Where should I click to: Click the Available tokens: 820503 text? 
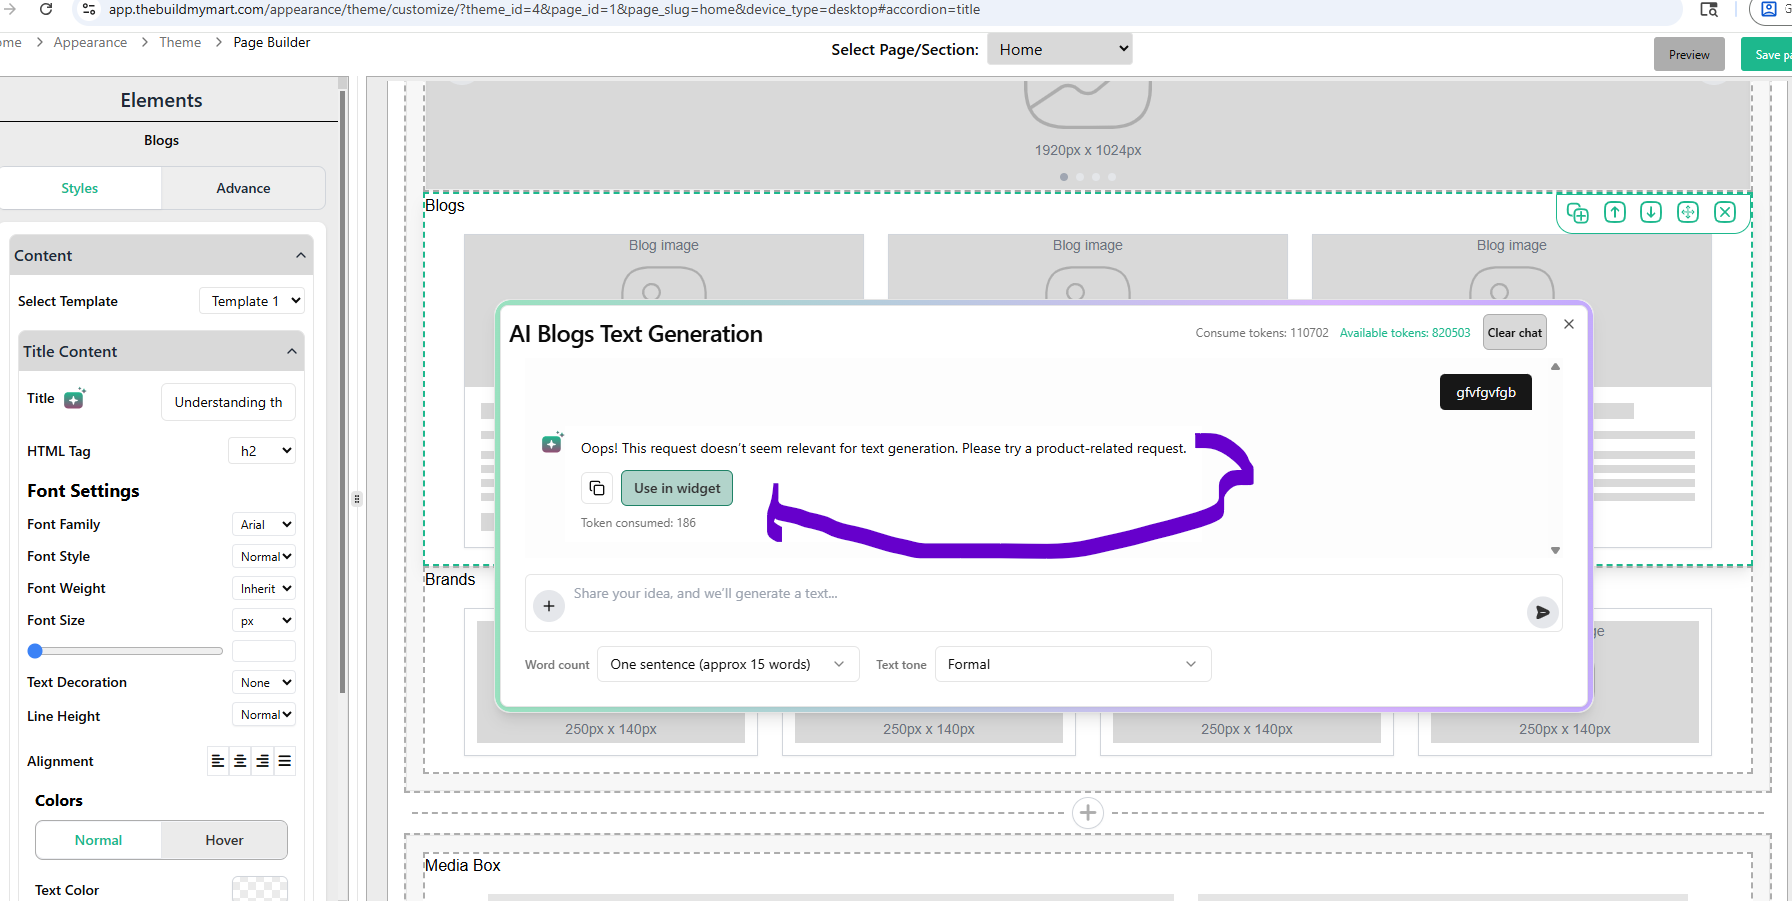click(x=1405, y=333)
